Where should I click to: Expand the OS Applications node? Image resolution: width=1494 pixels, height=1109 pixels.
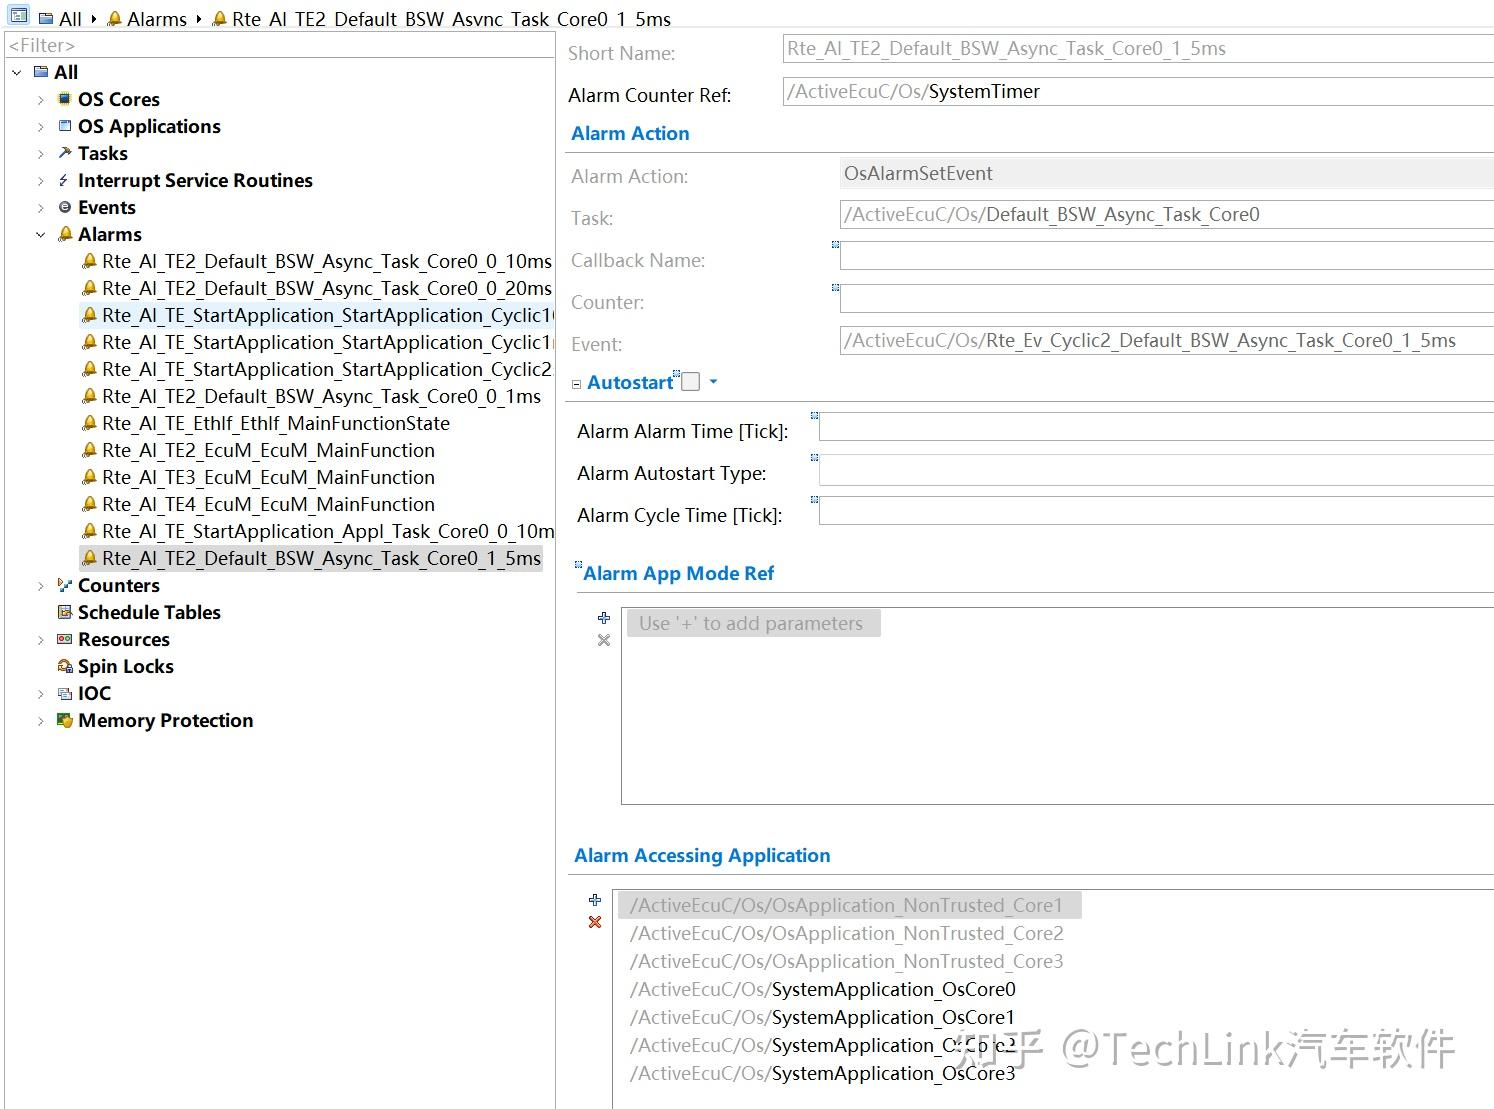coord(41,126)
